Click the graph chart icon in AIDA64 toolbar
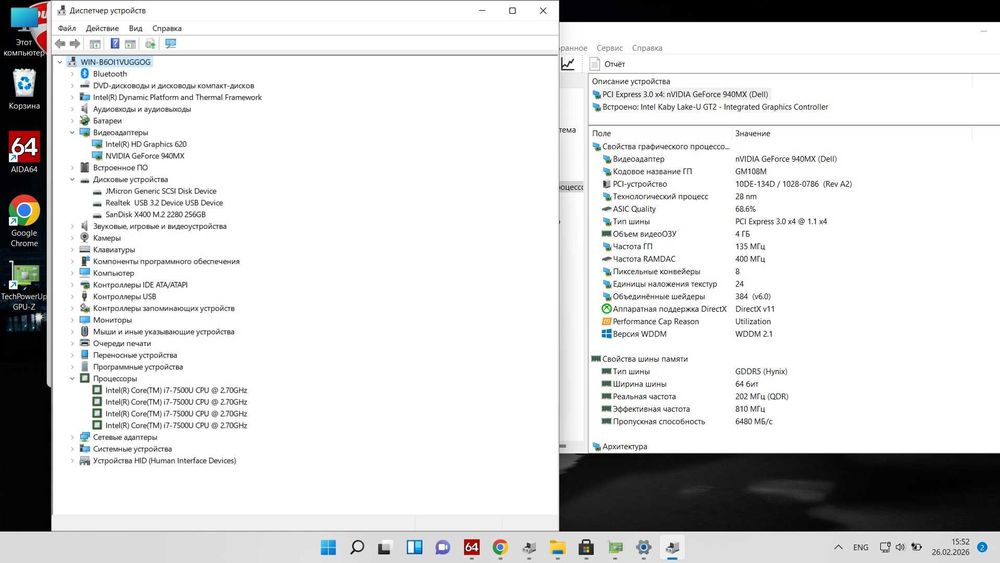 point(568,64)
